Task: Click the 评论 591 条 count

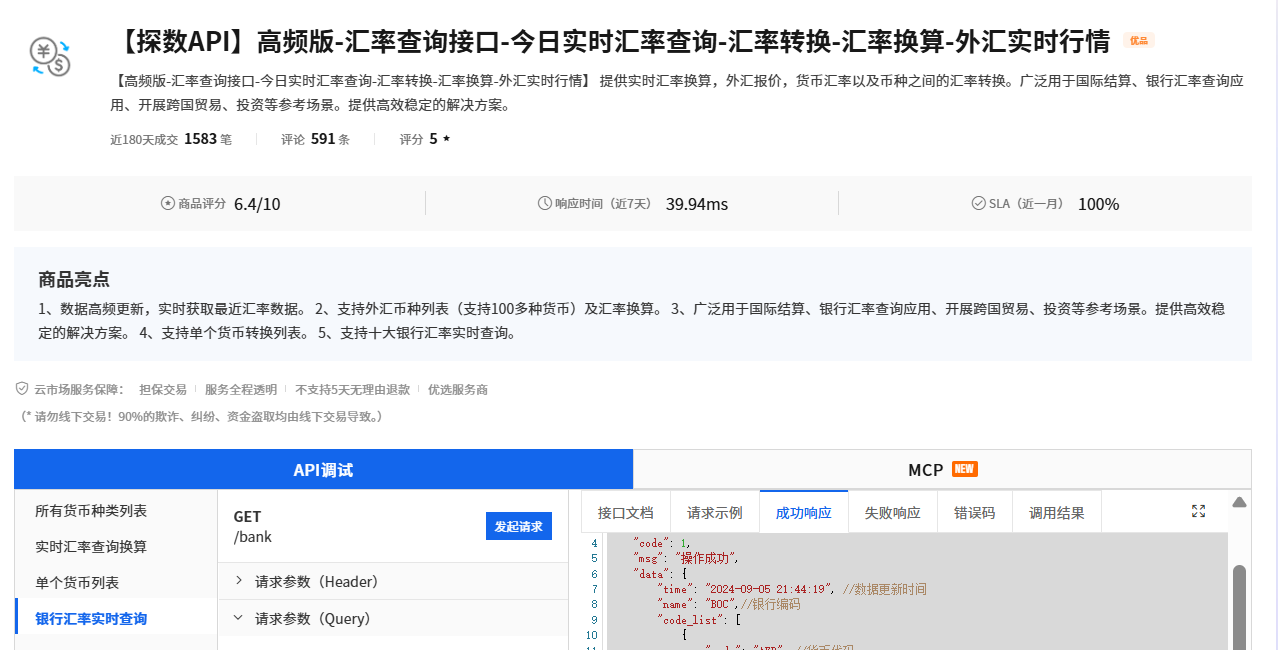Action: tap(315, 139)
